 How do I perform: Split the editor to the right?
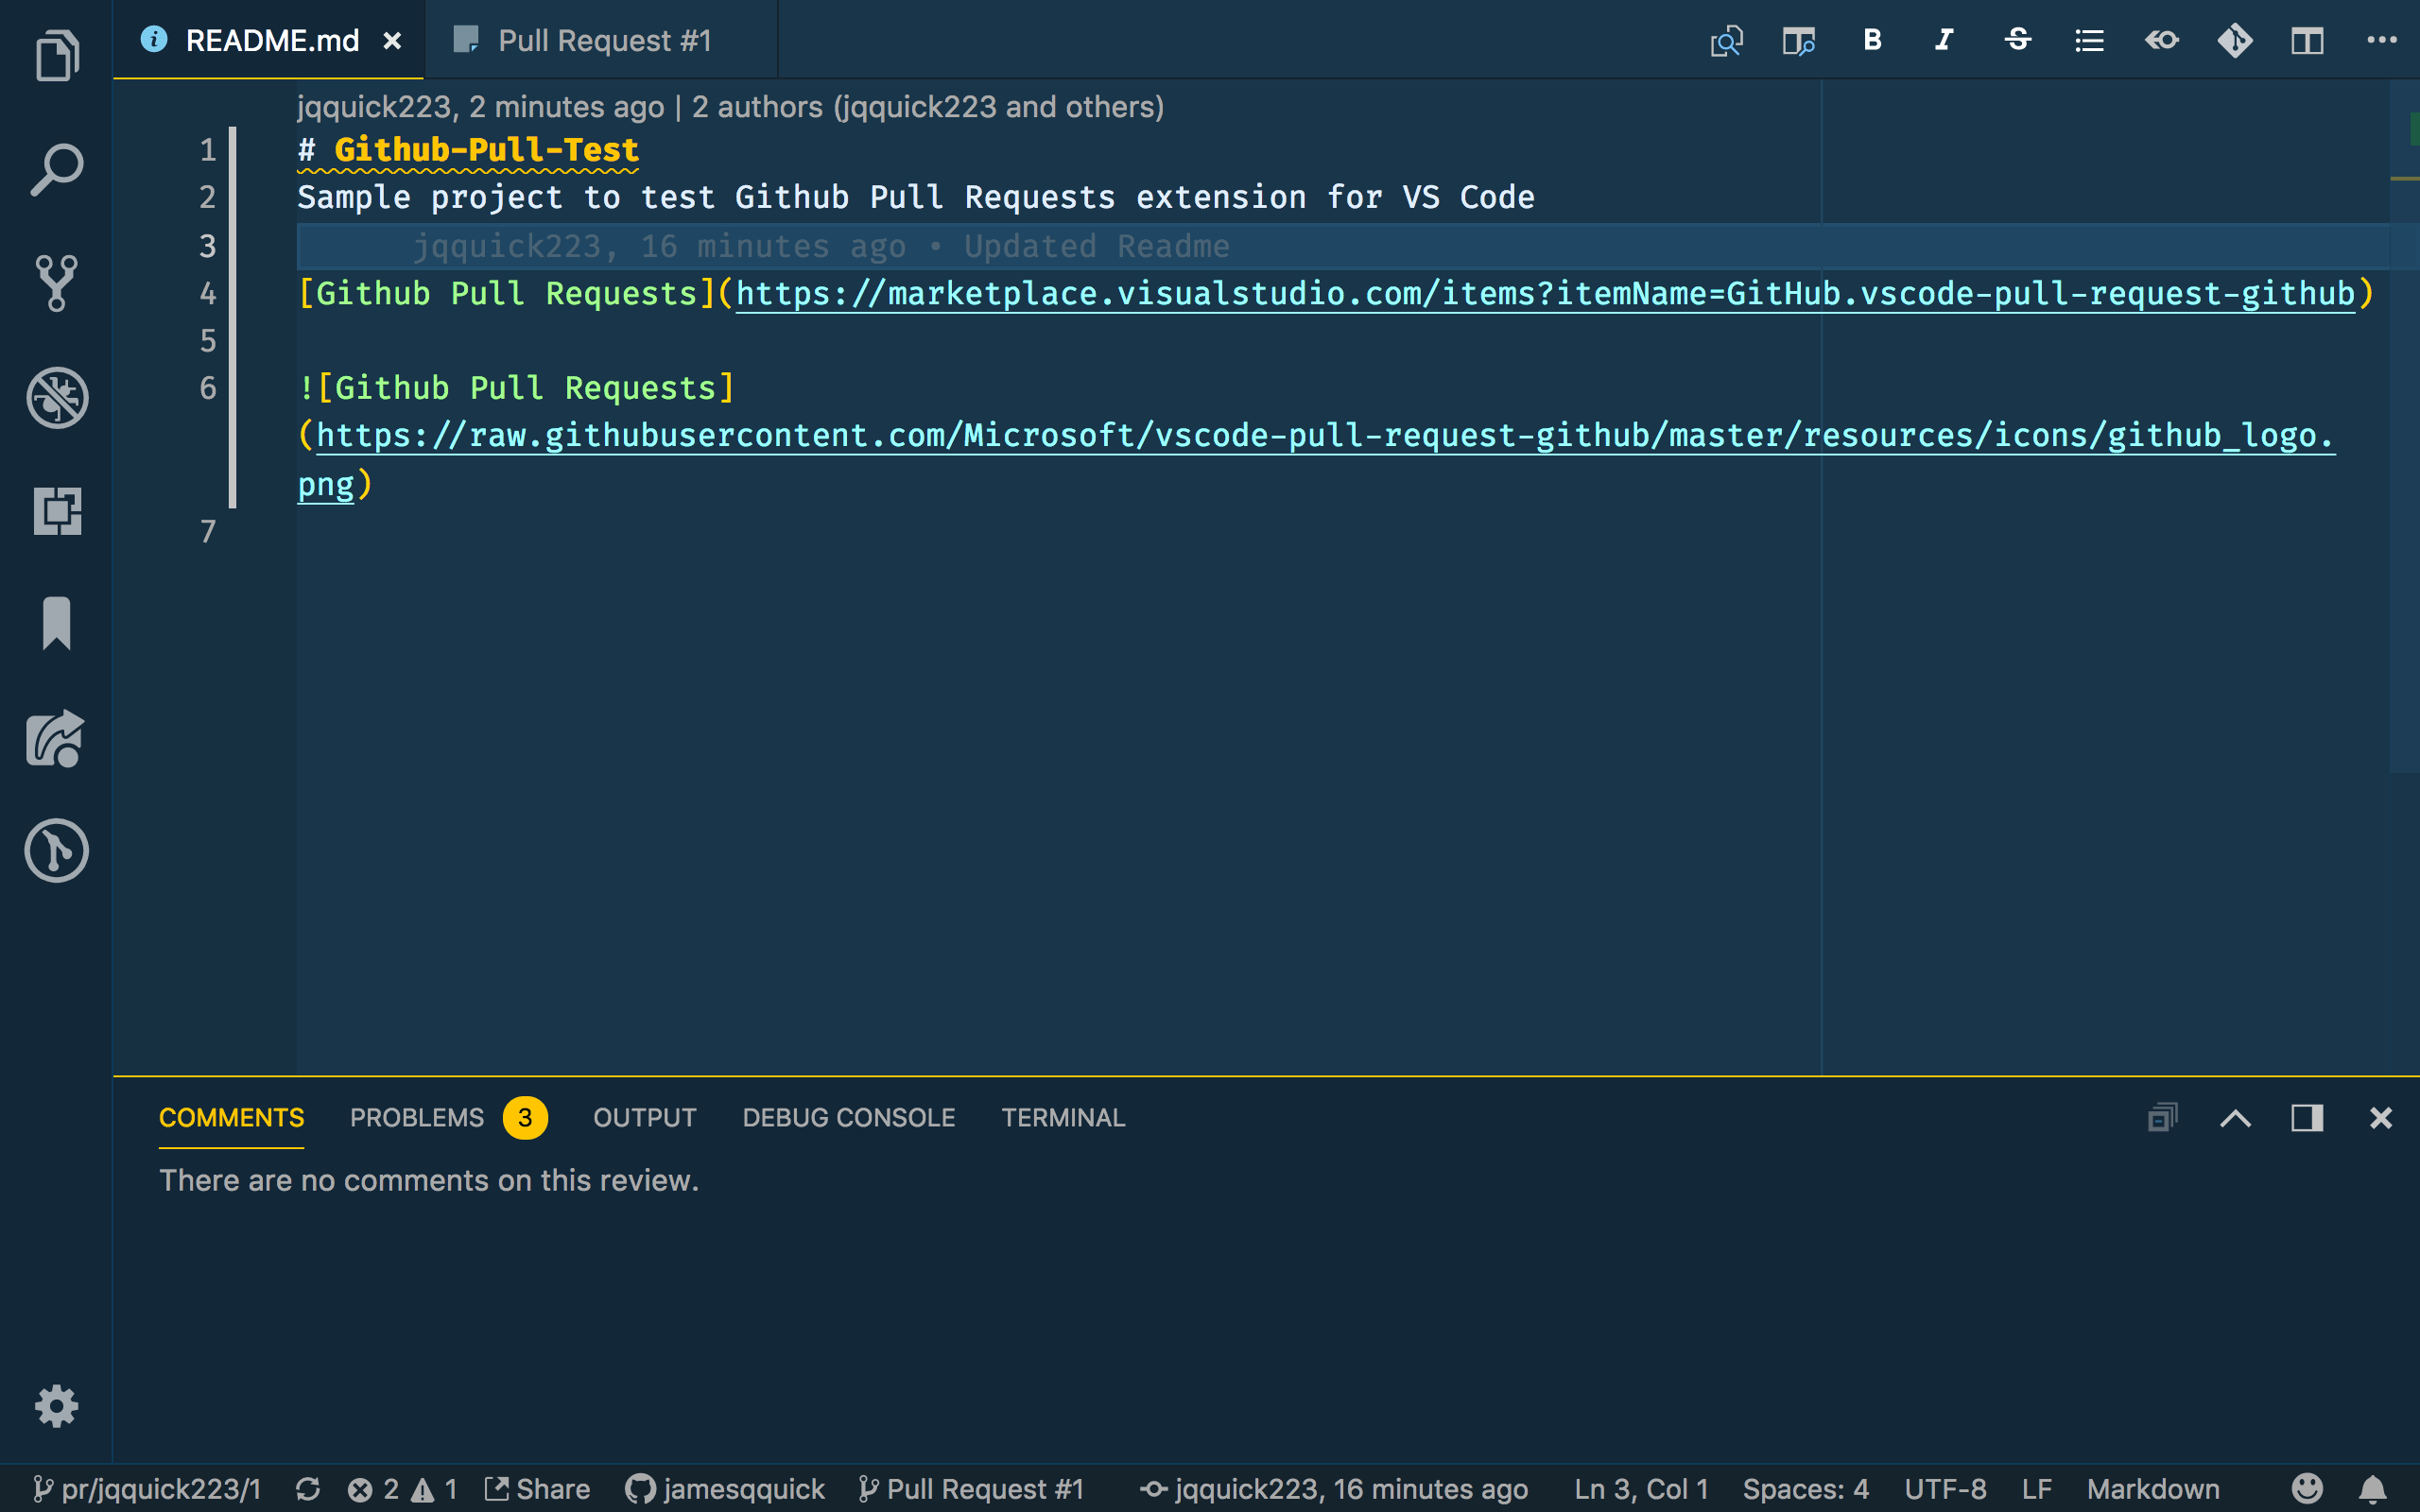tap(2308, 41)
